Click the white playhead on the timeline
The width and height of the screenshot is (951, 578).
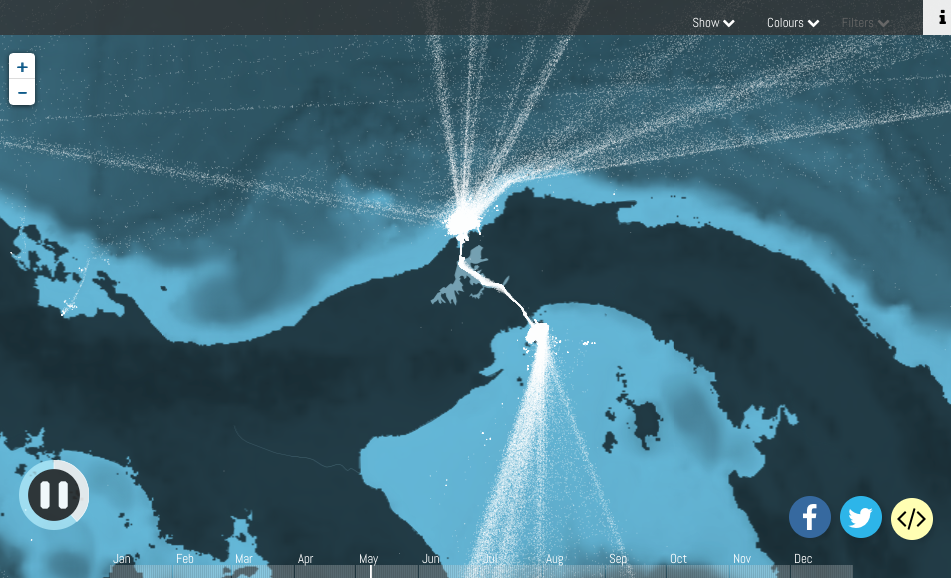(x=371, y=571)
